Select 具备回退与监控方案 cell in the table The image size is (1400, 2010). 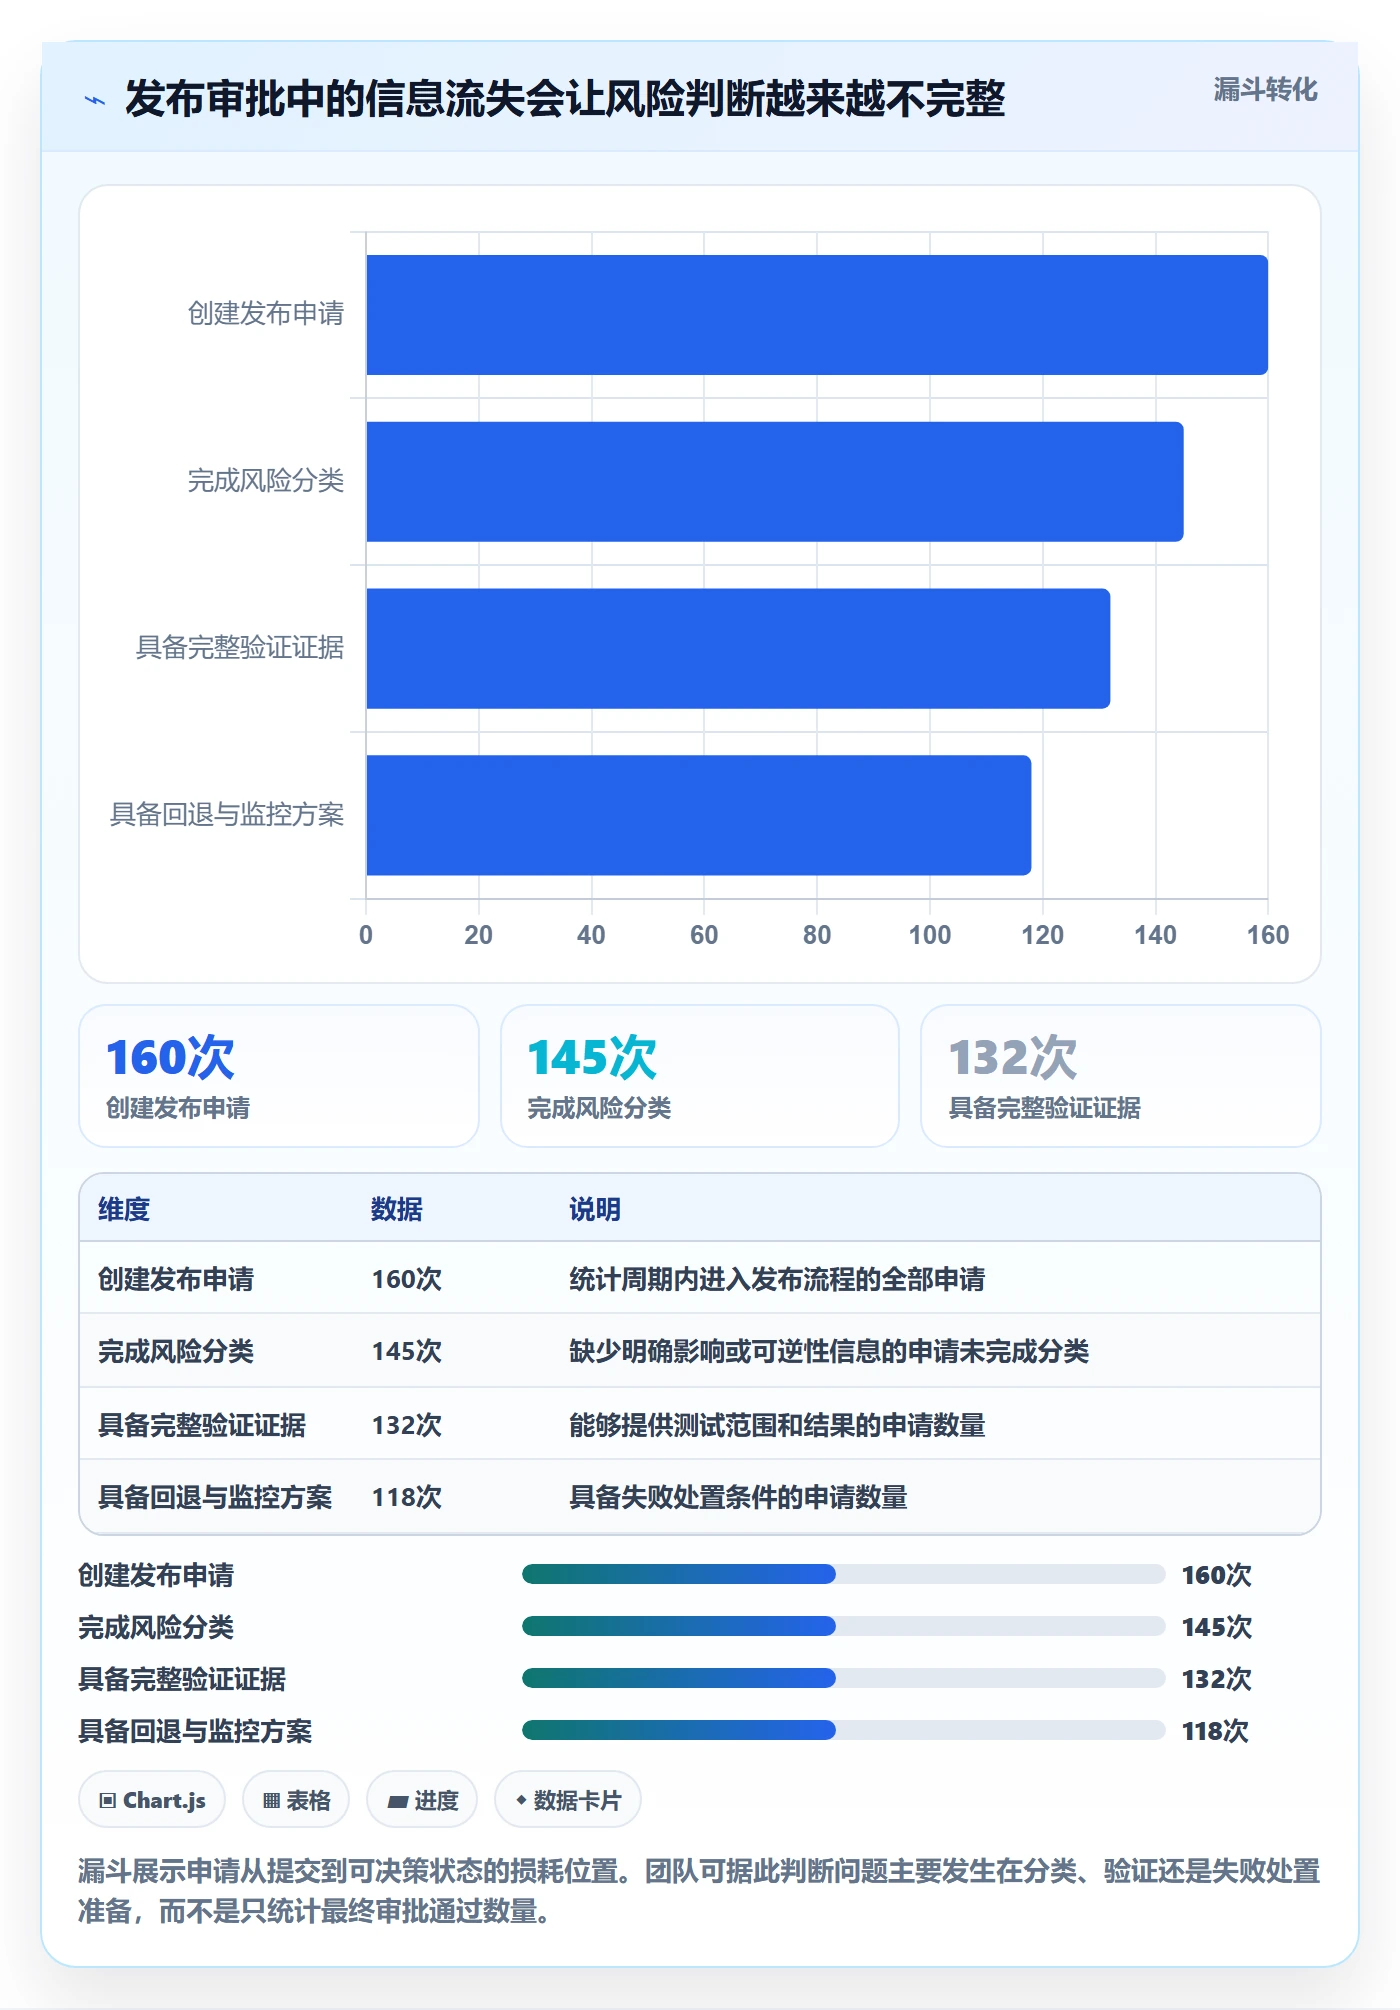pos(215,1497)
